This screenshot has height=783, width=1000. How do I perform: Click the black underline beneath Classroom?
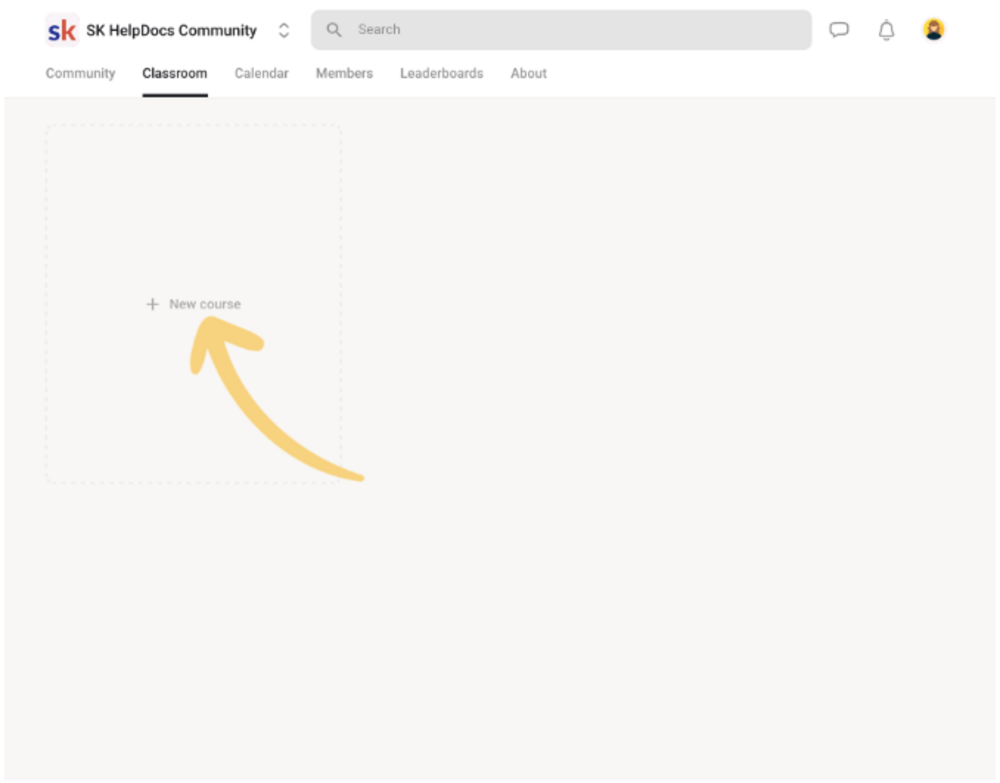[x=175, y=96]
